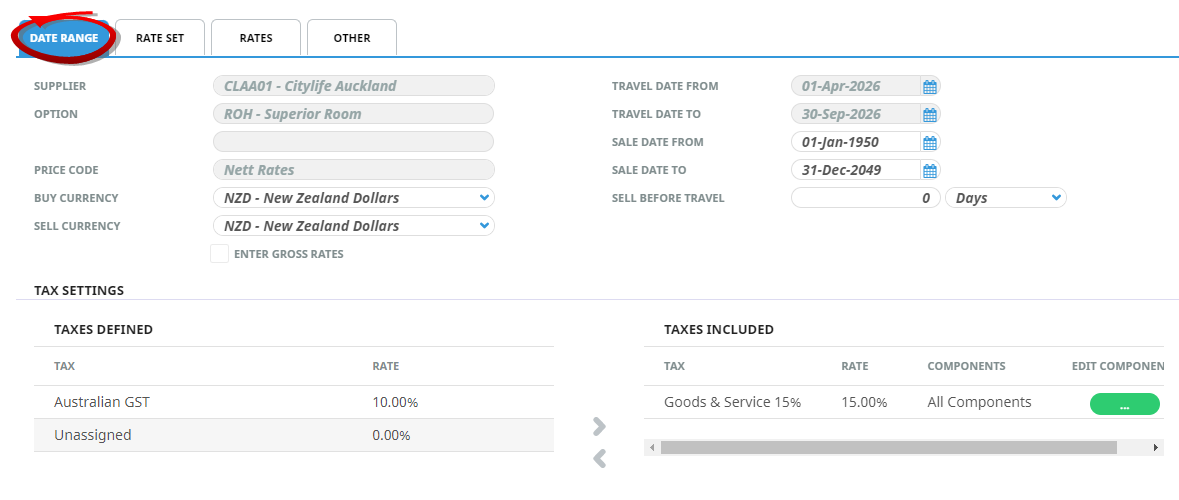Screen dimensions: 1179x500
Task: Click left chevron to remove included tax
Action: point(599,458)
